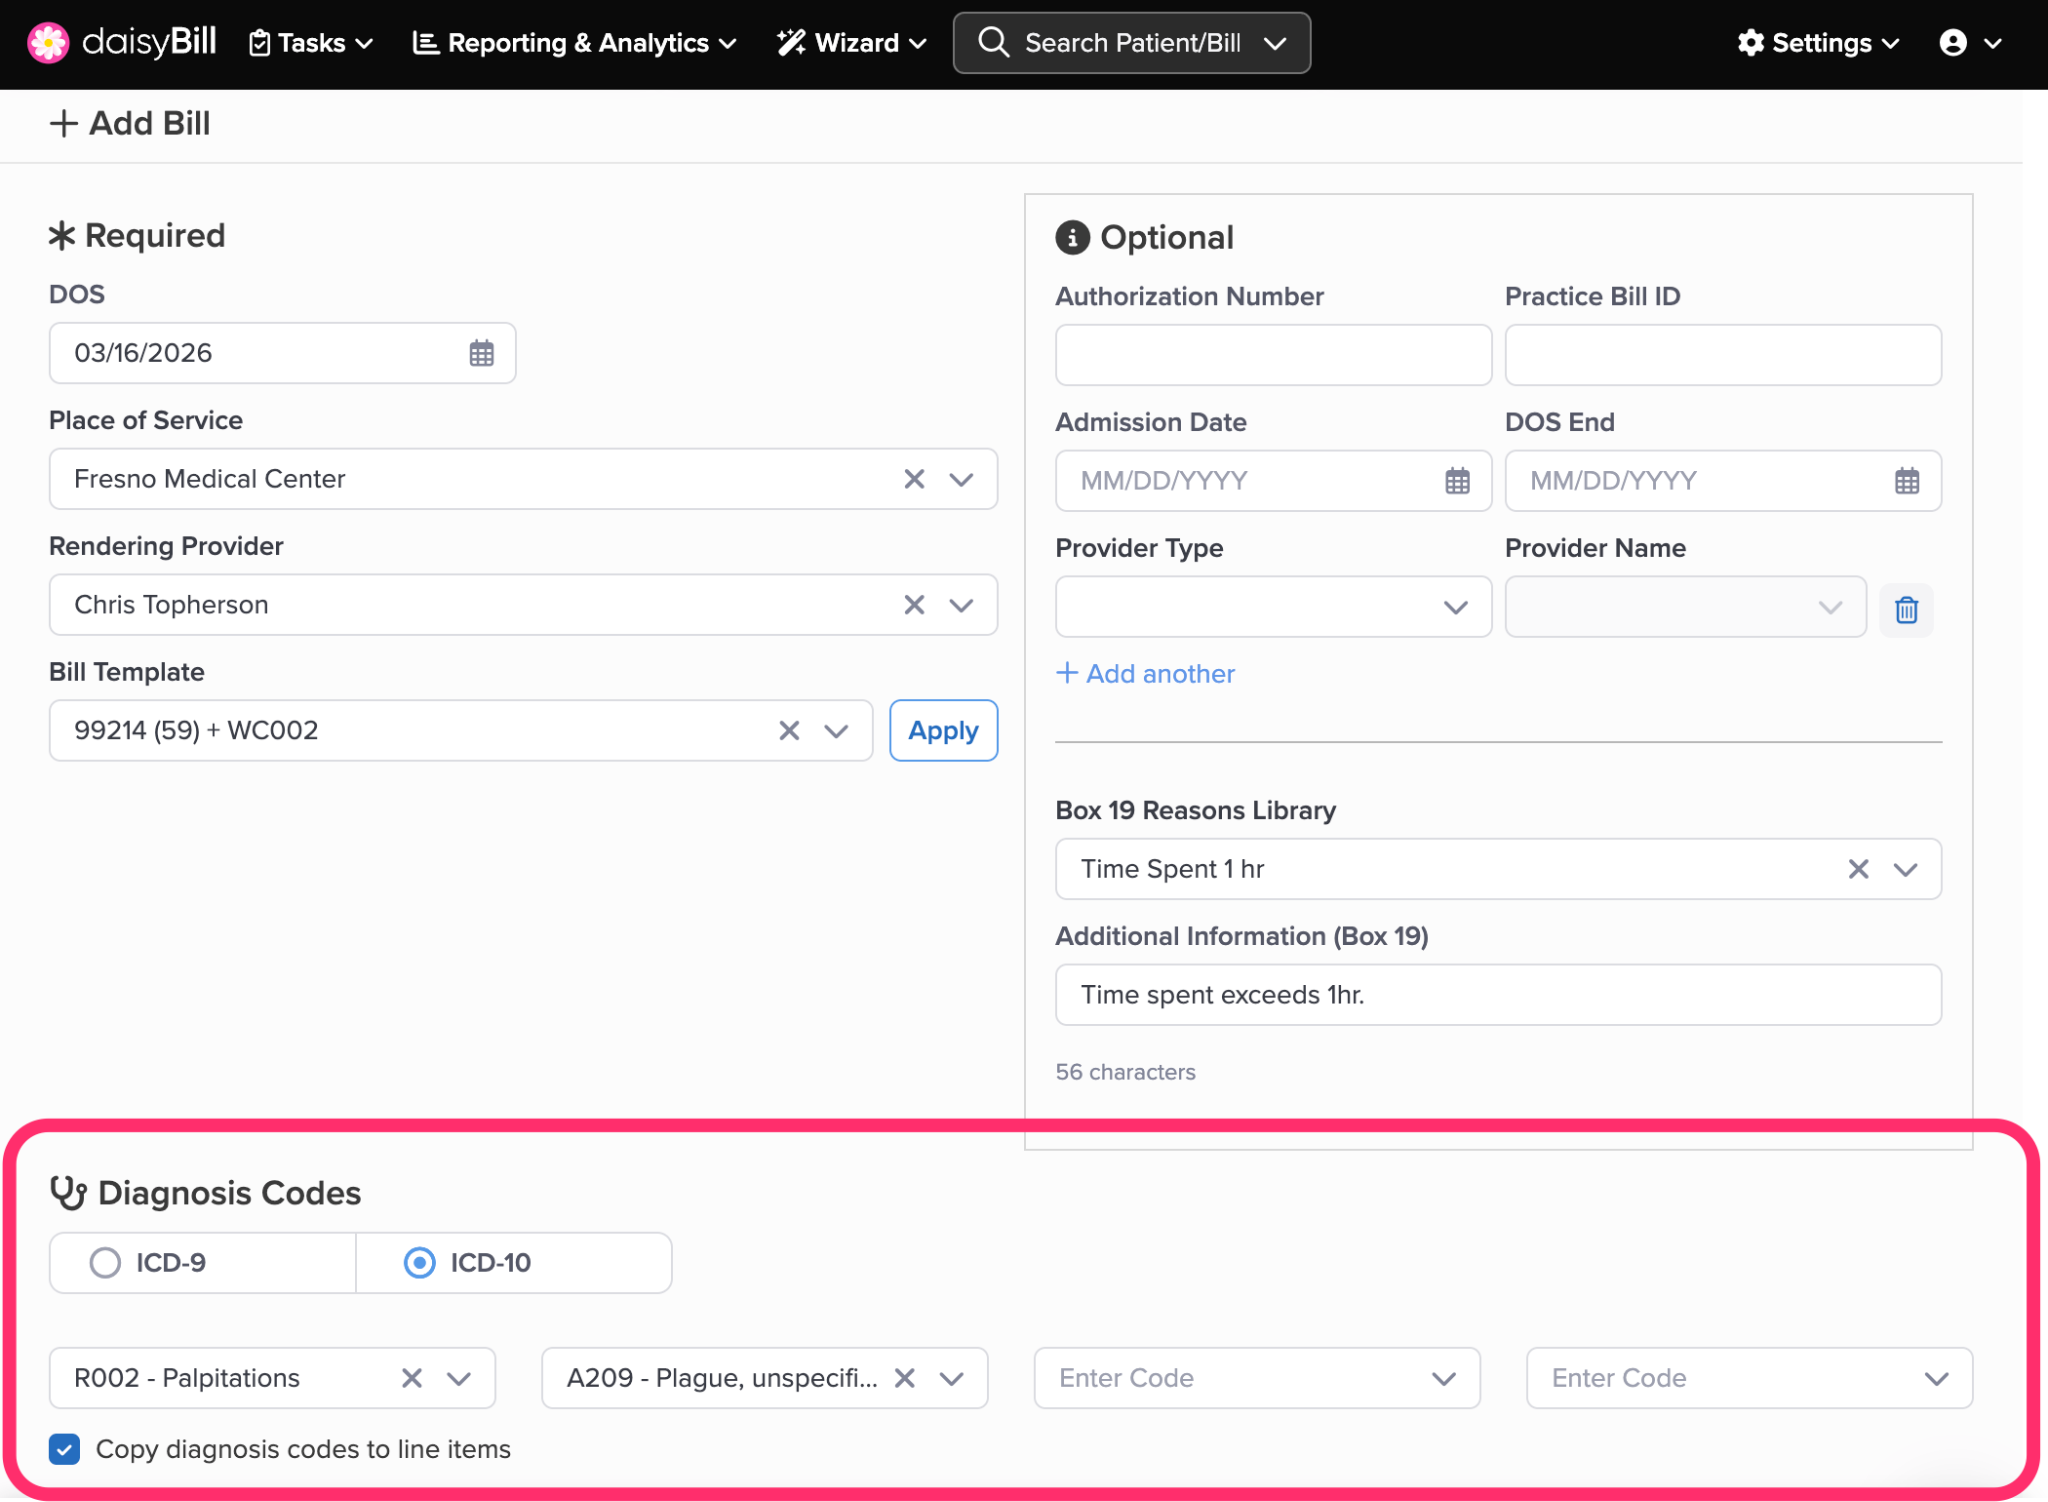This screenshot has height=1502, width=2048.
Task: Clear the Time Spent 1 hr reason
Action: [x=1858, y=869]
